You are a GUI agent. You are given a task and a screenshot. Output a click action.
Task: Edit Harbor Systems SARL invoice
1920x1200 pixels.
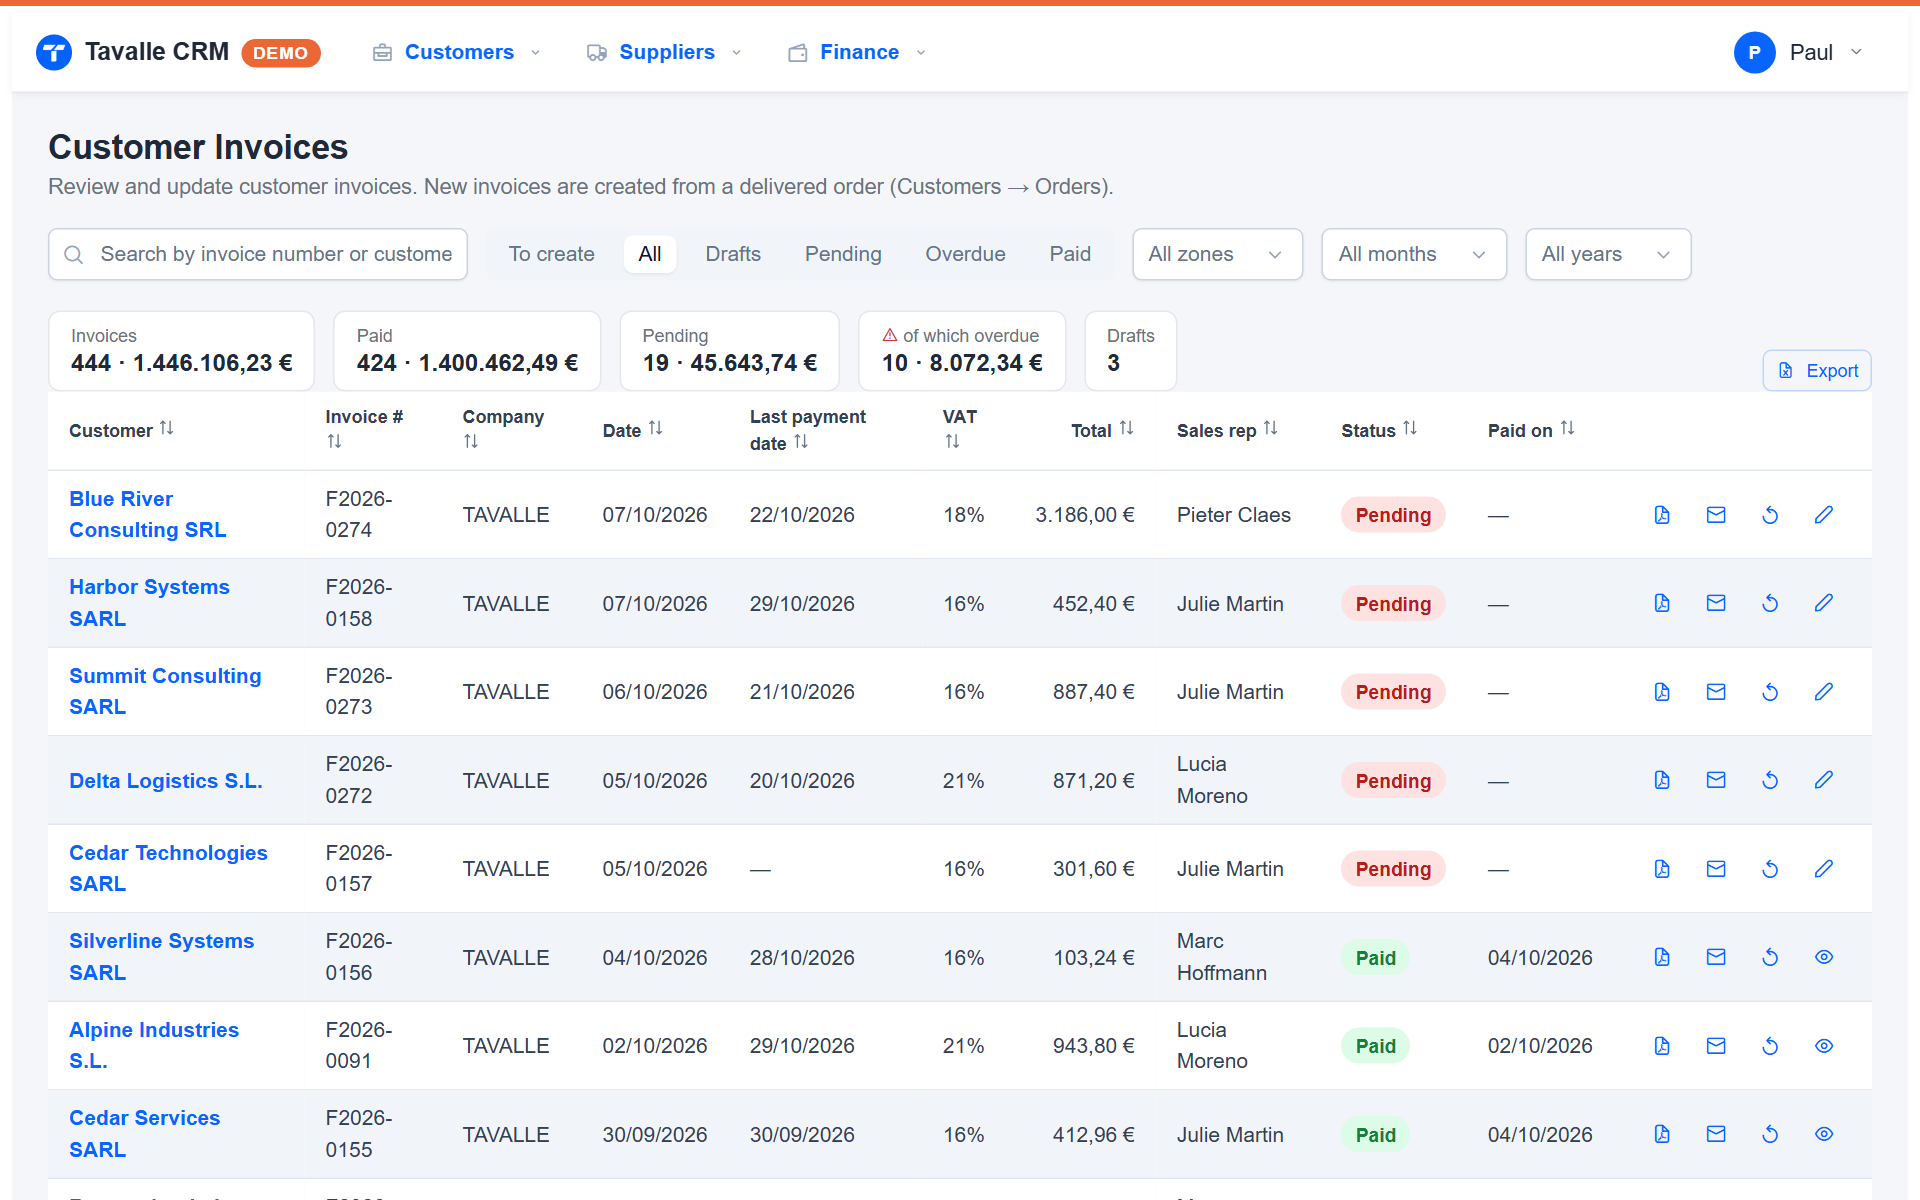(1824, 603)
